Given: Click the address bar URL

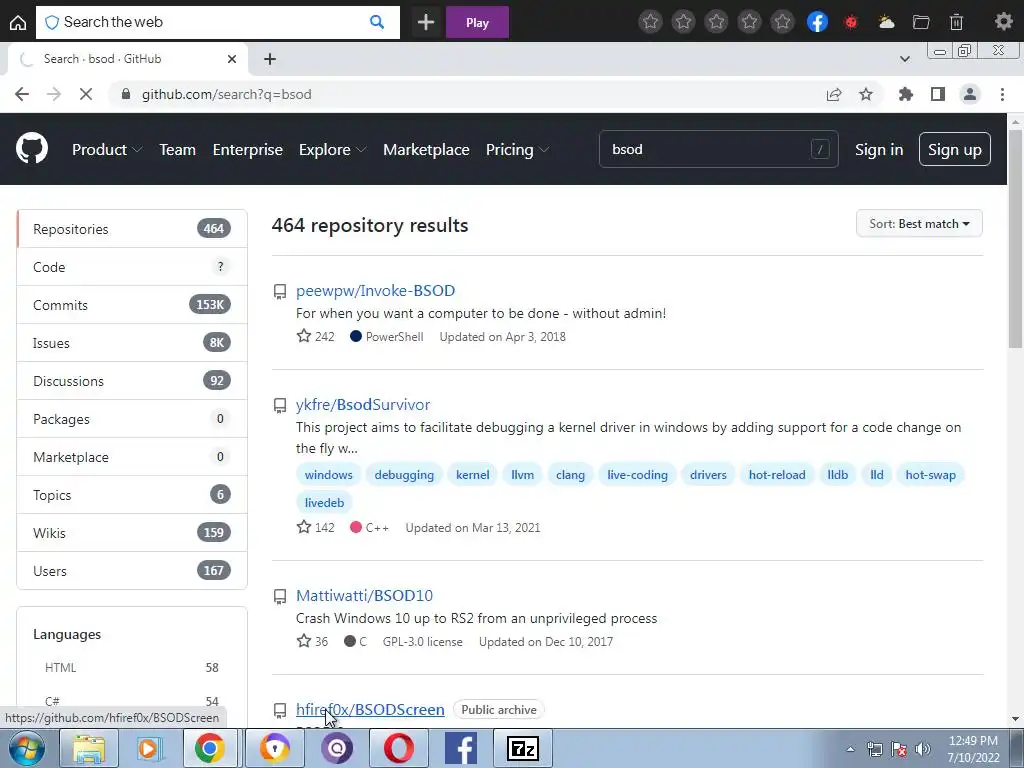Looking at the screenshot, I should [227, 95].
